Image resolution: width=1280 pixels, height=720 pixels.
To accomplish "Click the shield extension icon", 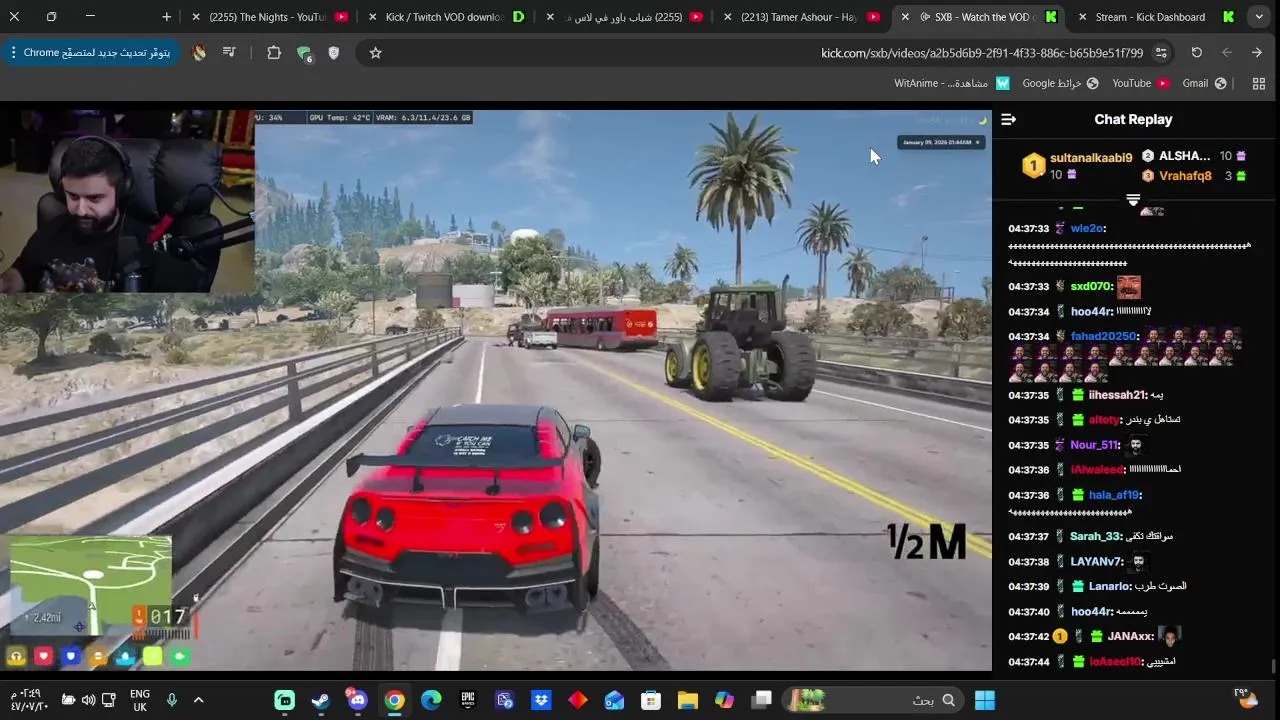I will (334, 53).
